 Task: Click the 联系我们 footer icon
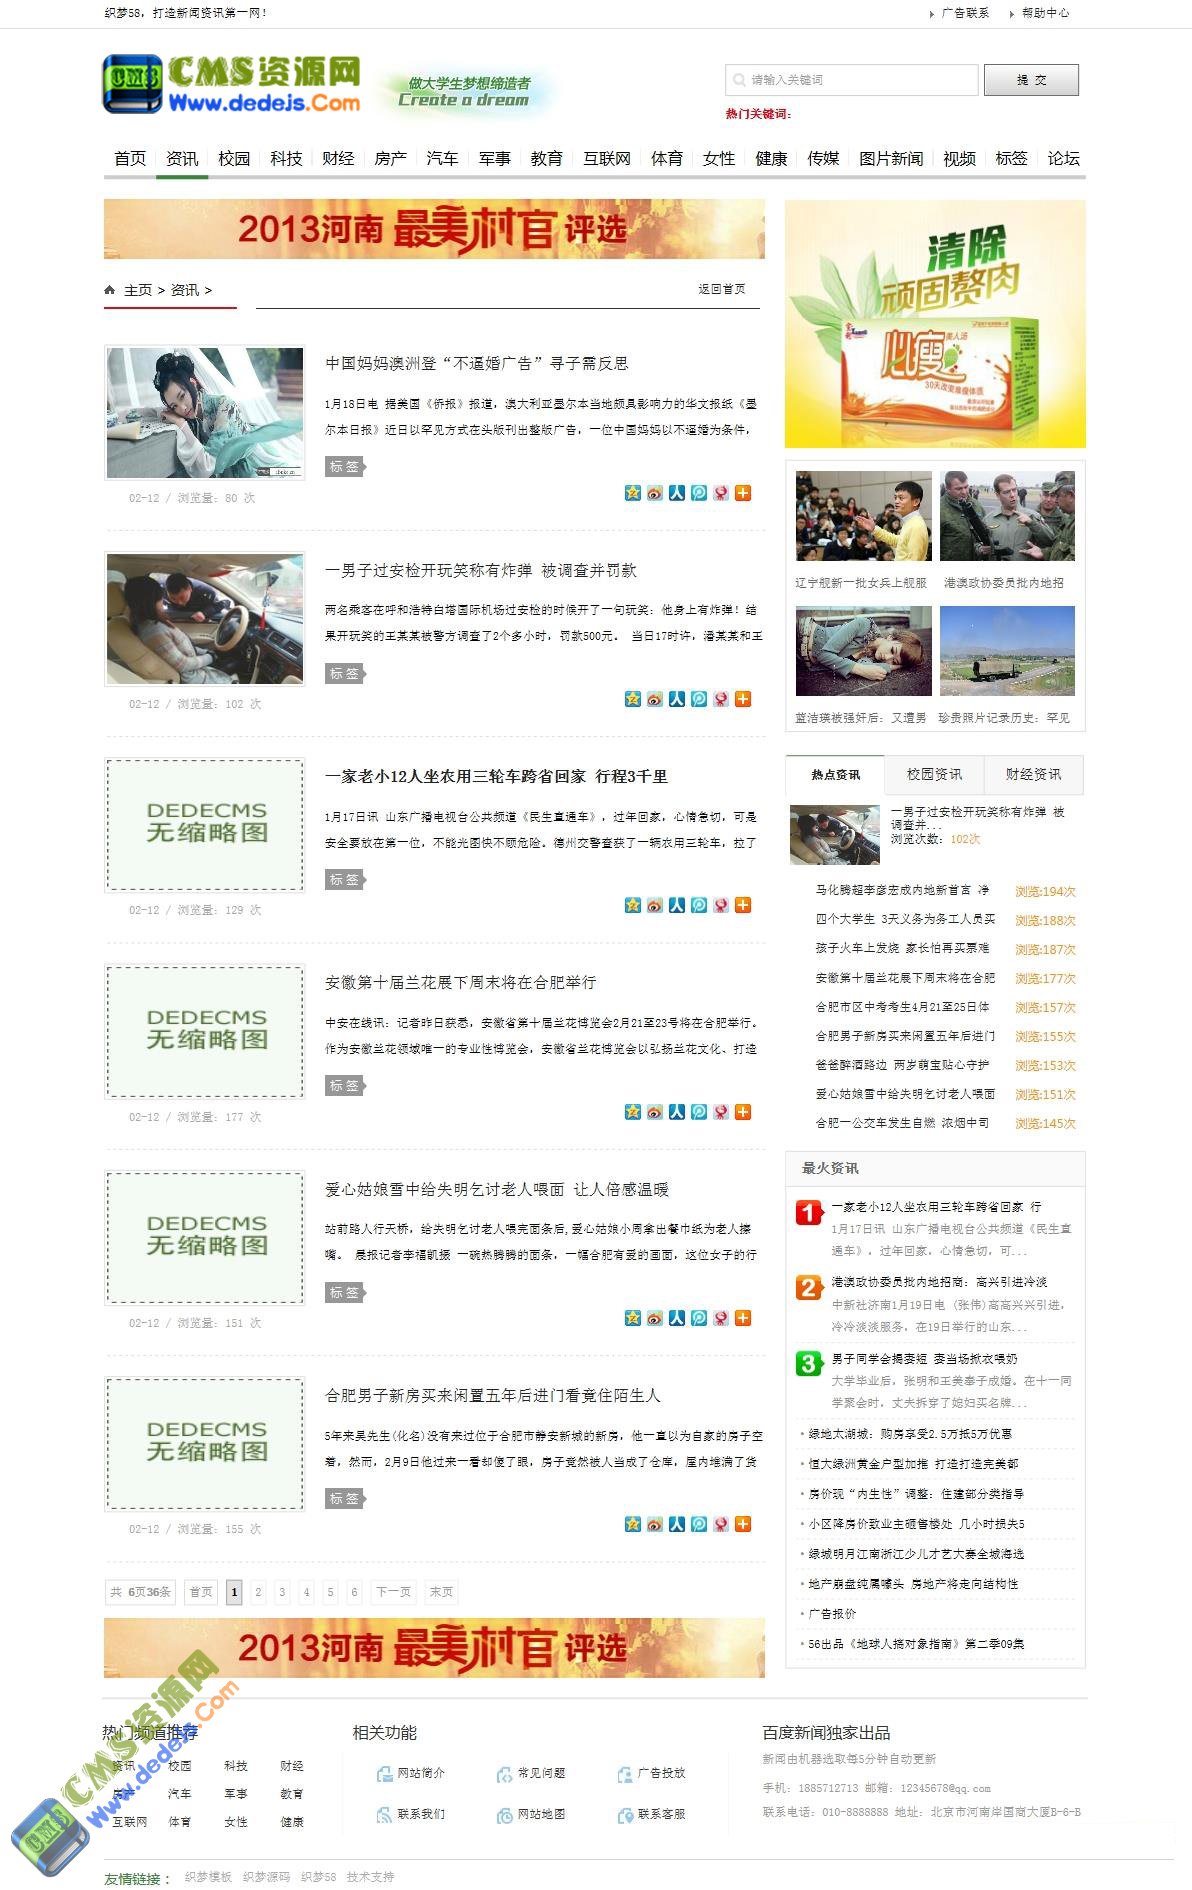384,1814
